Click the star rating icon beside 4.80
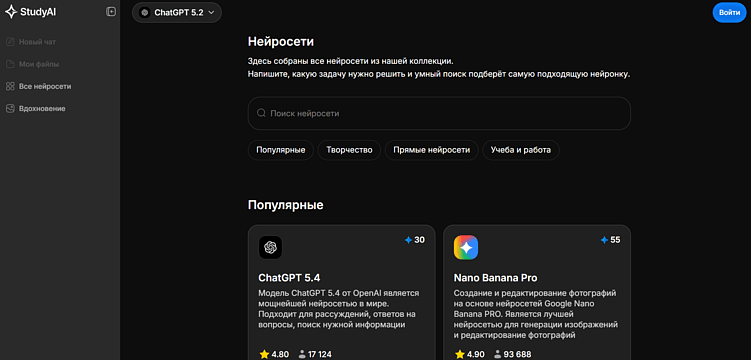751x360 pixels. coord(264,354)
